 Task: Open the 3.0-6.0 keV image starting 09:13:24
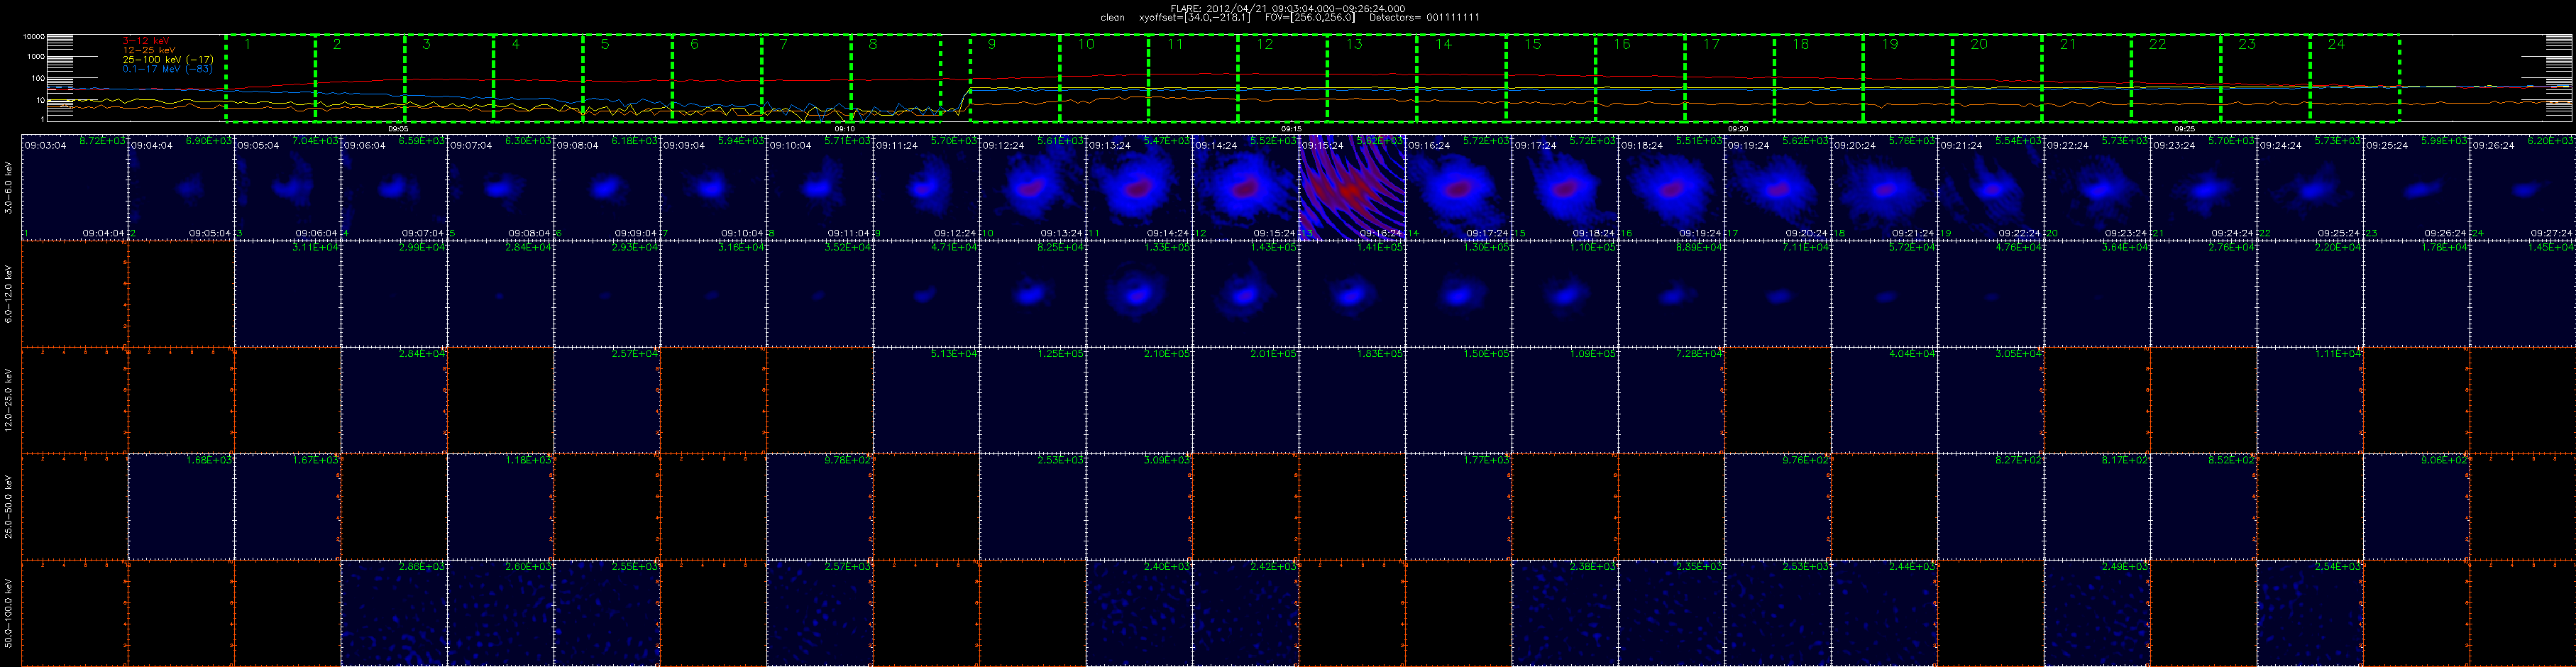point(1139,188)
